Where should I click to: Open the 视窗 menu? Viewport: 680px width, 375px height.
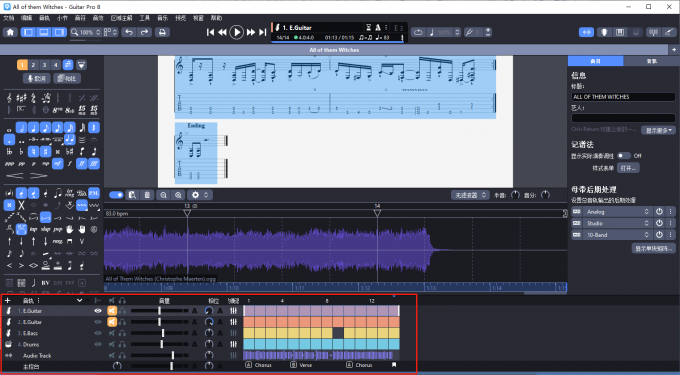pyautogui.click(x=198, y=18)
